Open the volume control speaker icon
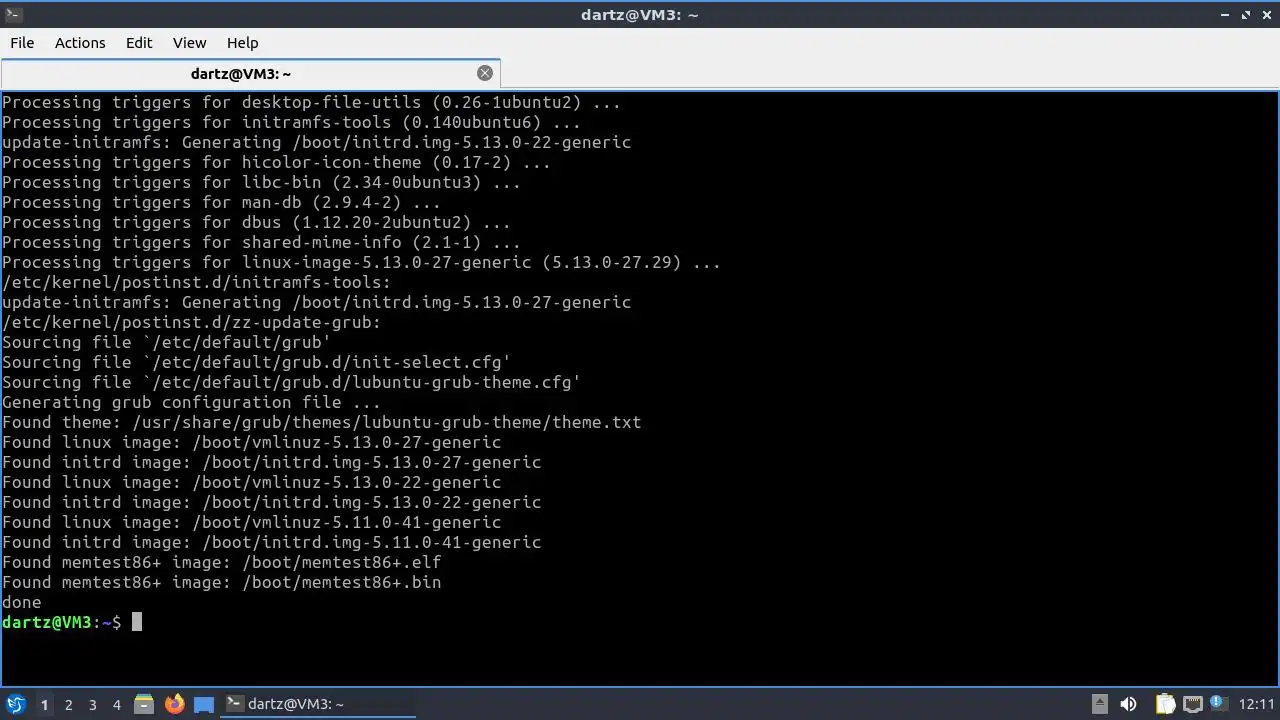Image resolution: width=1280 pixels, height=720 pixels. click(1129, 704)
